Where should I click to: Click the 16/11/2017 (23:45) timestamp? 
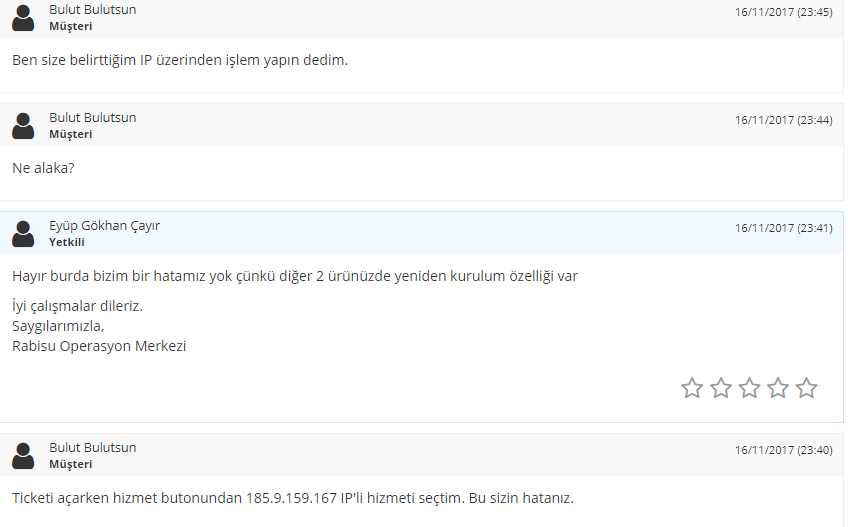pos(783,12)
